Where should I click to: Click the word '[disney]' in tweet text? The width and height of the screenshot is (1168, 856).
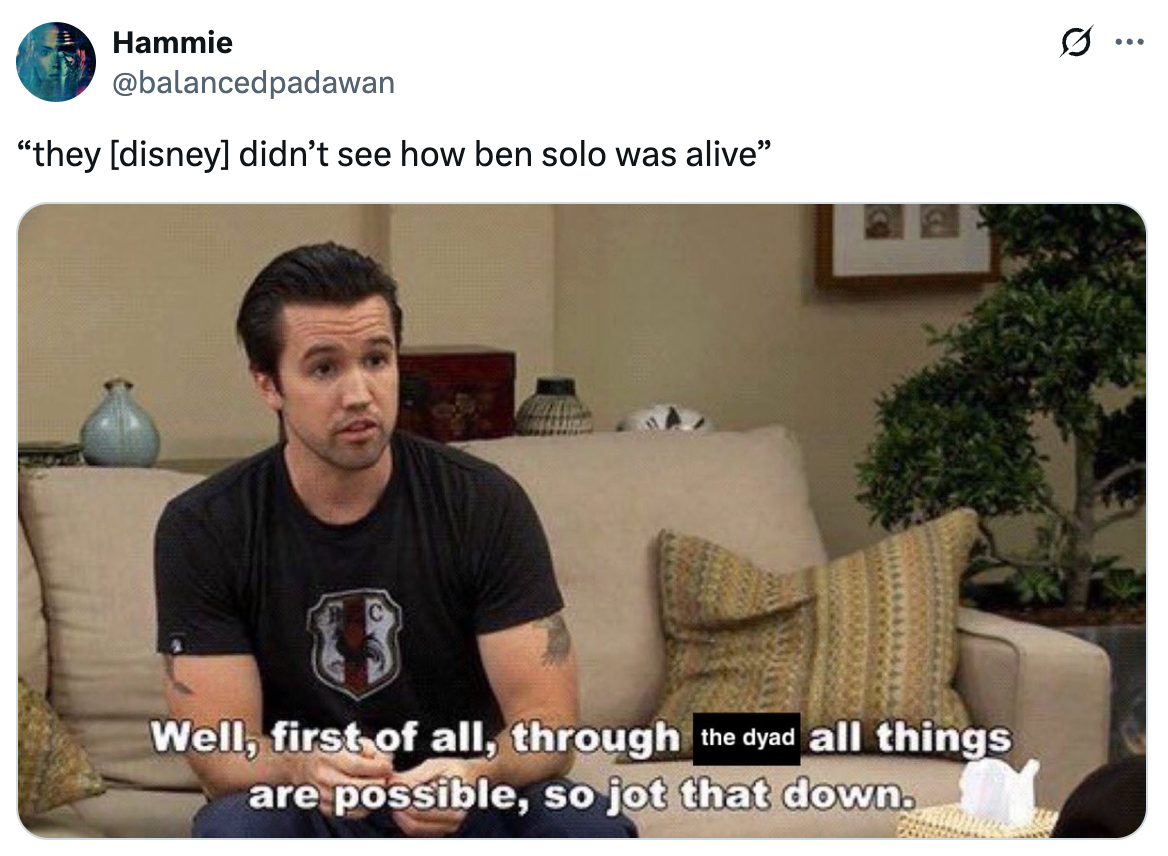[x=170, y=154]
